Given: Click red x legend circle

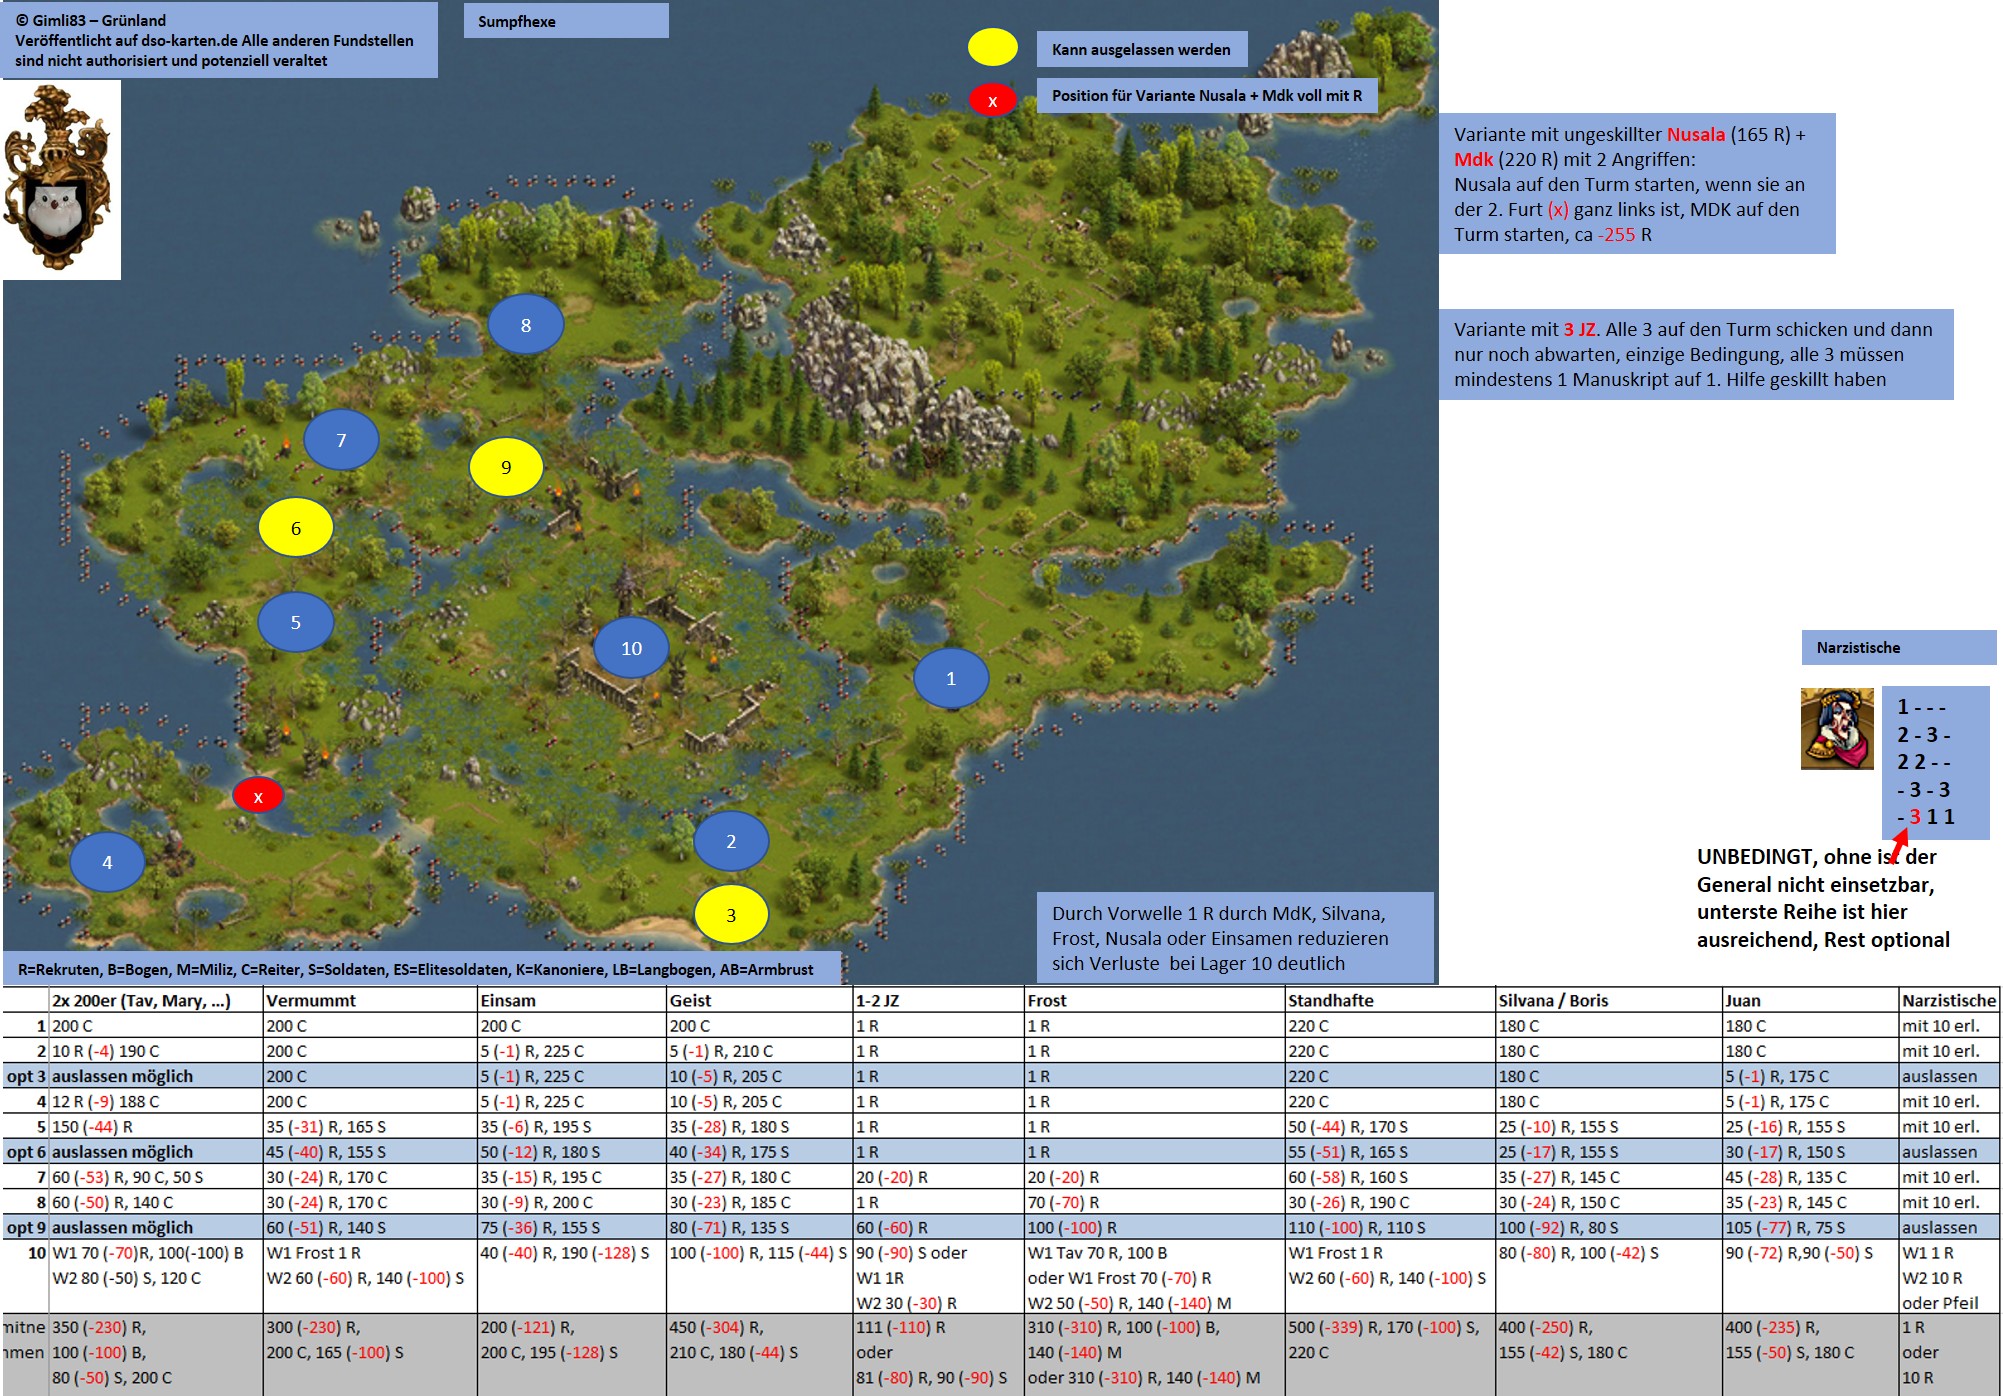Looking at the screenshot, I should pos(992,100).
